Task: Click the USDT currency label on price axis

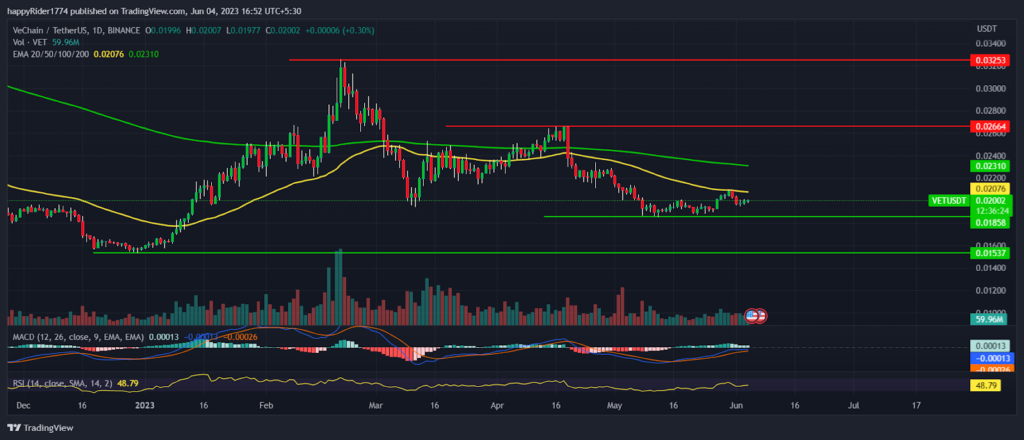Action: (x=985, y=29)
